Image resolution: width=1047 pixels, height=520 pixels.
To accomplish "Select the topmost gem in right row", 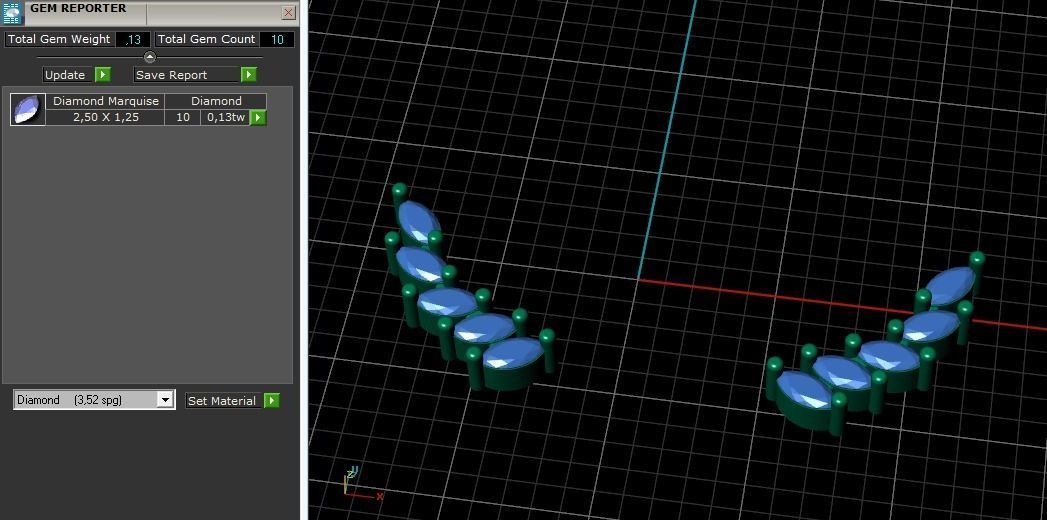I will 950,284.
